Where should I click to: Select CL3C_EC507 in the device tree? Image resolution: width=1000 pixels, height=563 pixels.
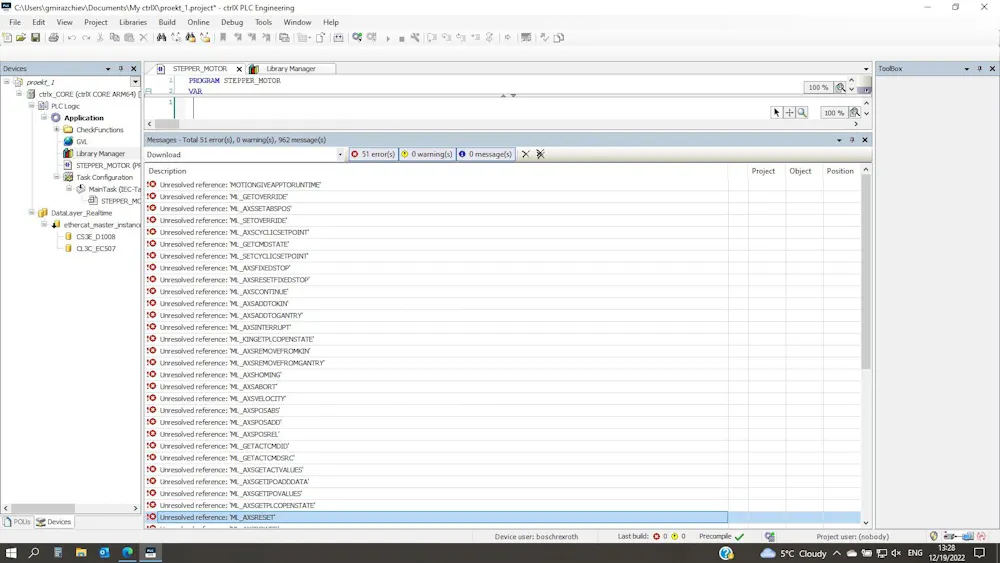[x=96, y=249]
